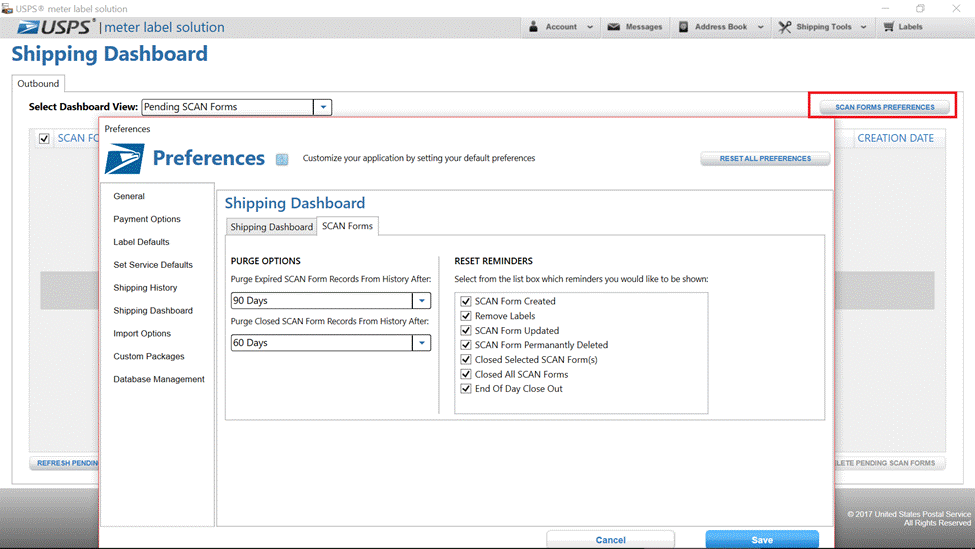This screenshot has height=549, width=975.
Task: Expand the Shipping Tools menu chevron
Action: pyautogui.click(x=863, y=27)
